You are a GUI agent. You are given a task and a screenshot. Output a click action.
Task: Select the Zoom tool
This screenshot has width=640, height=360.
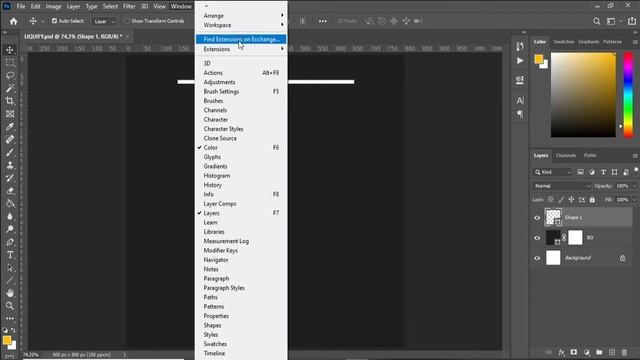[10, 305]
